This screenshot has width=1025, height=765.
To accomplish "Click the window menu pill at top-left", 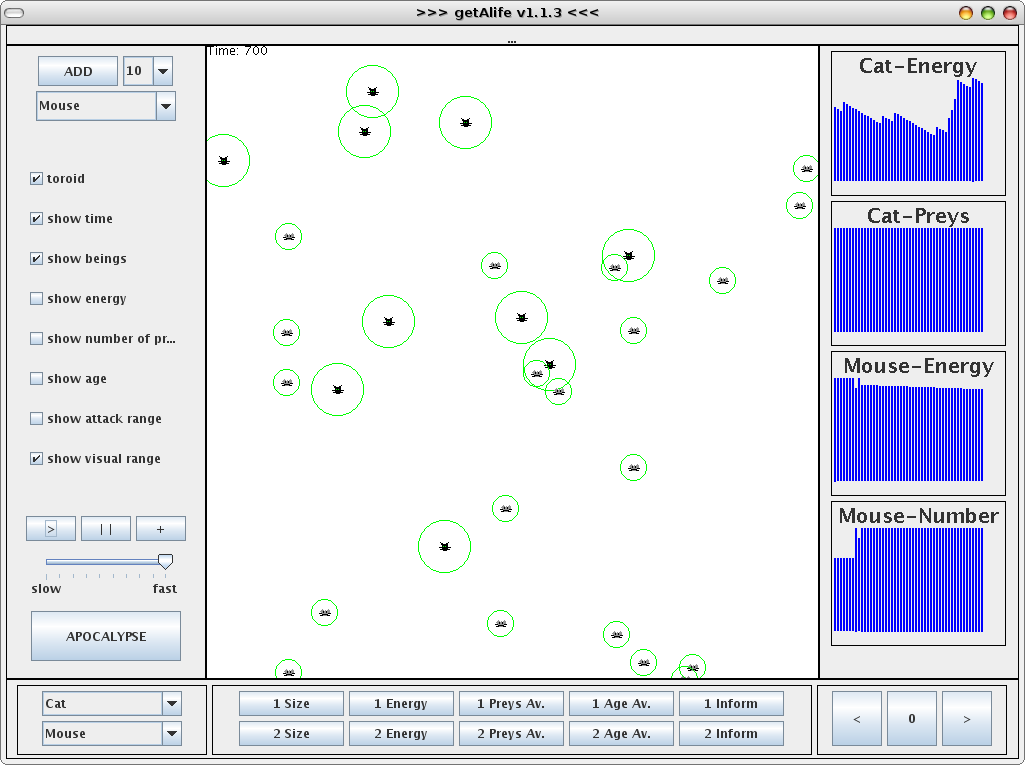I will point(14,13).
